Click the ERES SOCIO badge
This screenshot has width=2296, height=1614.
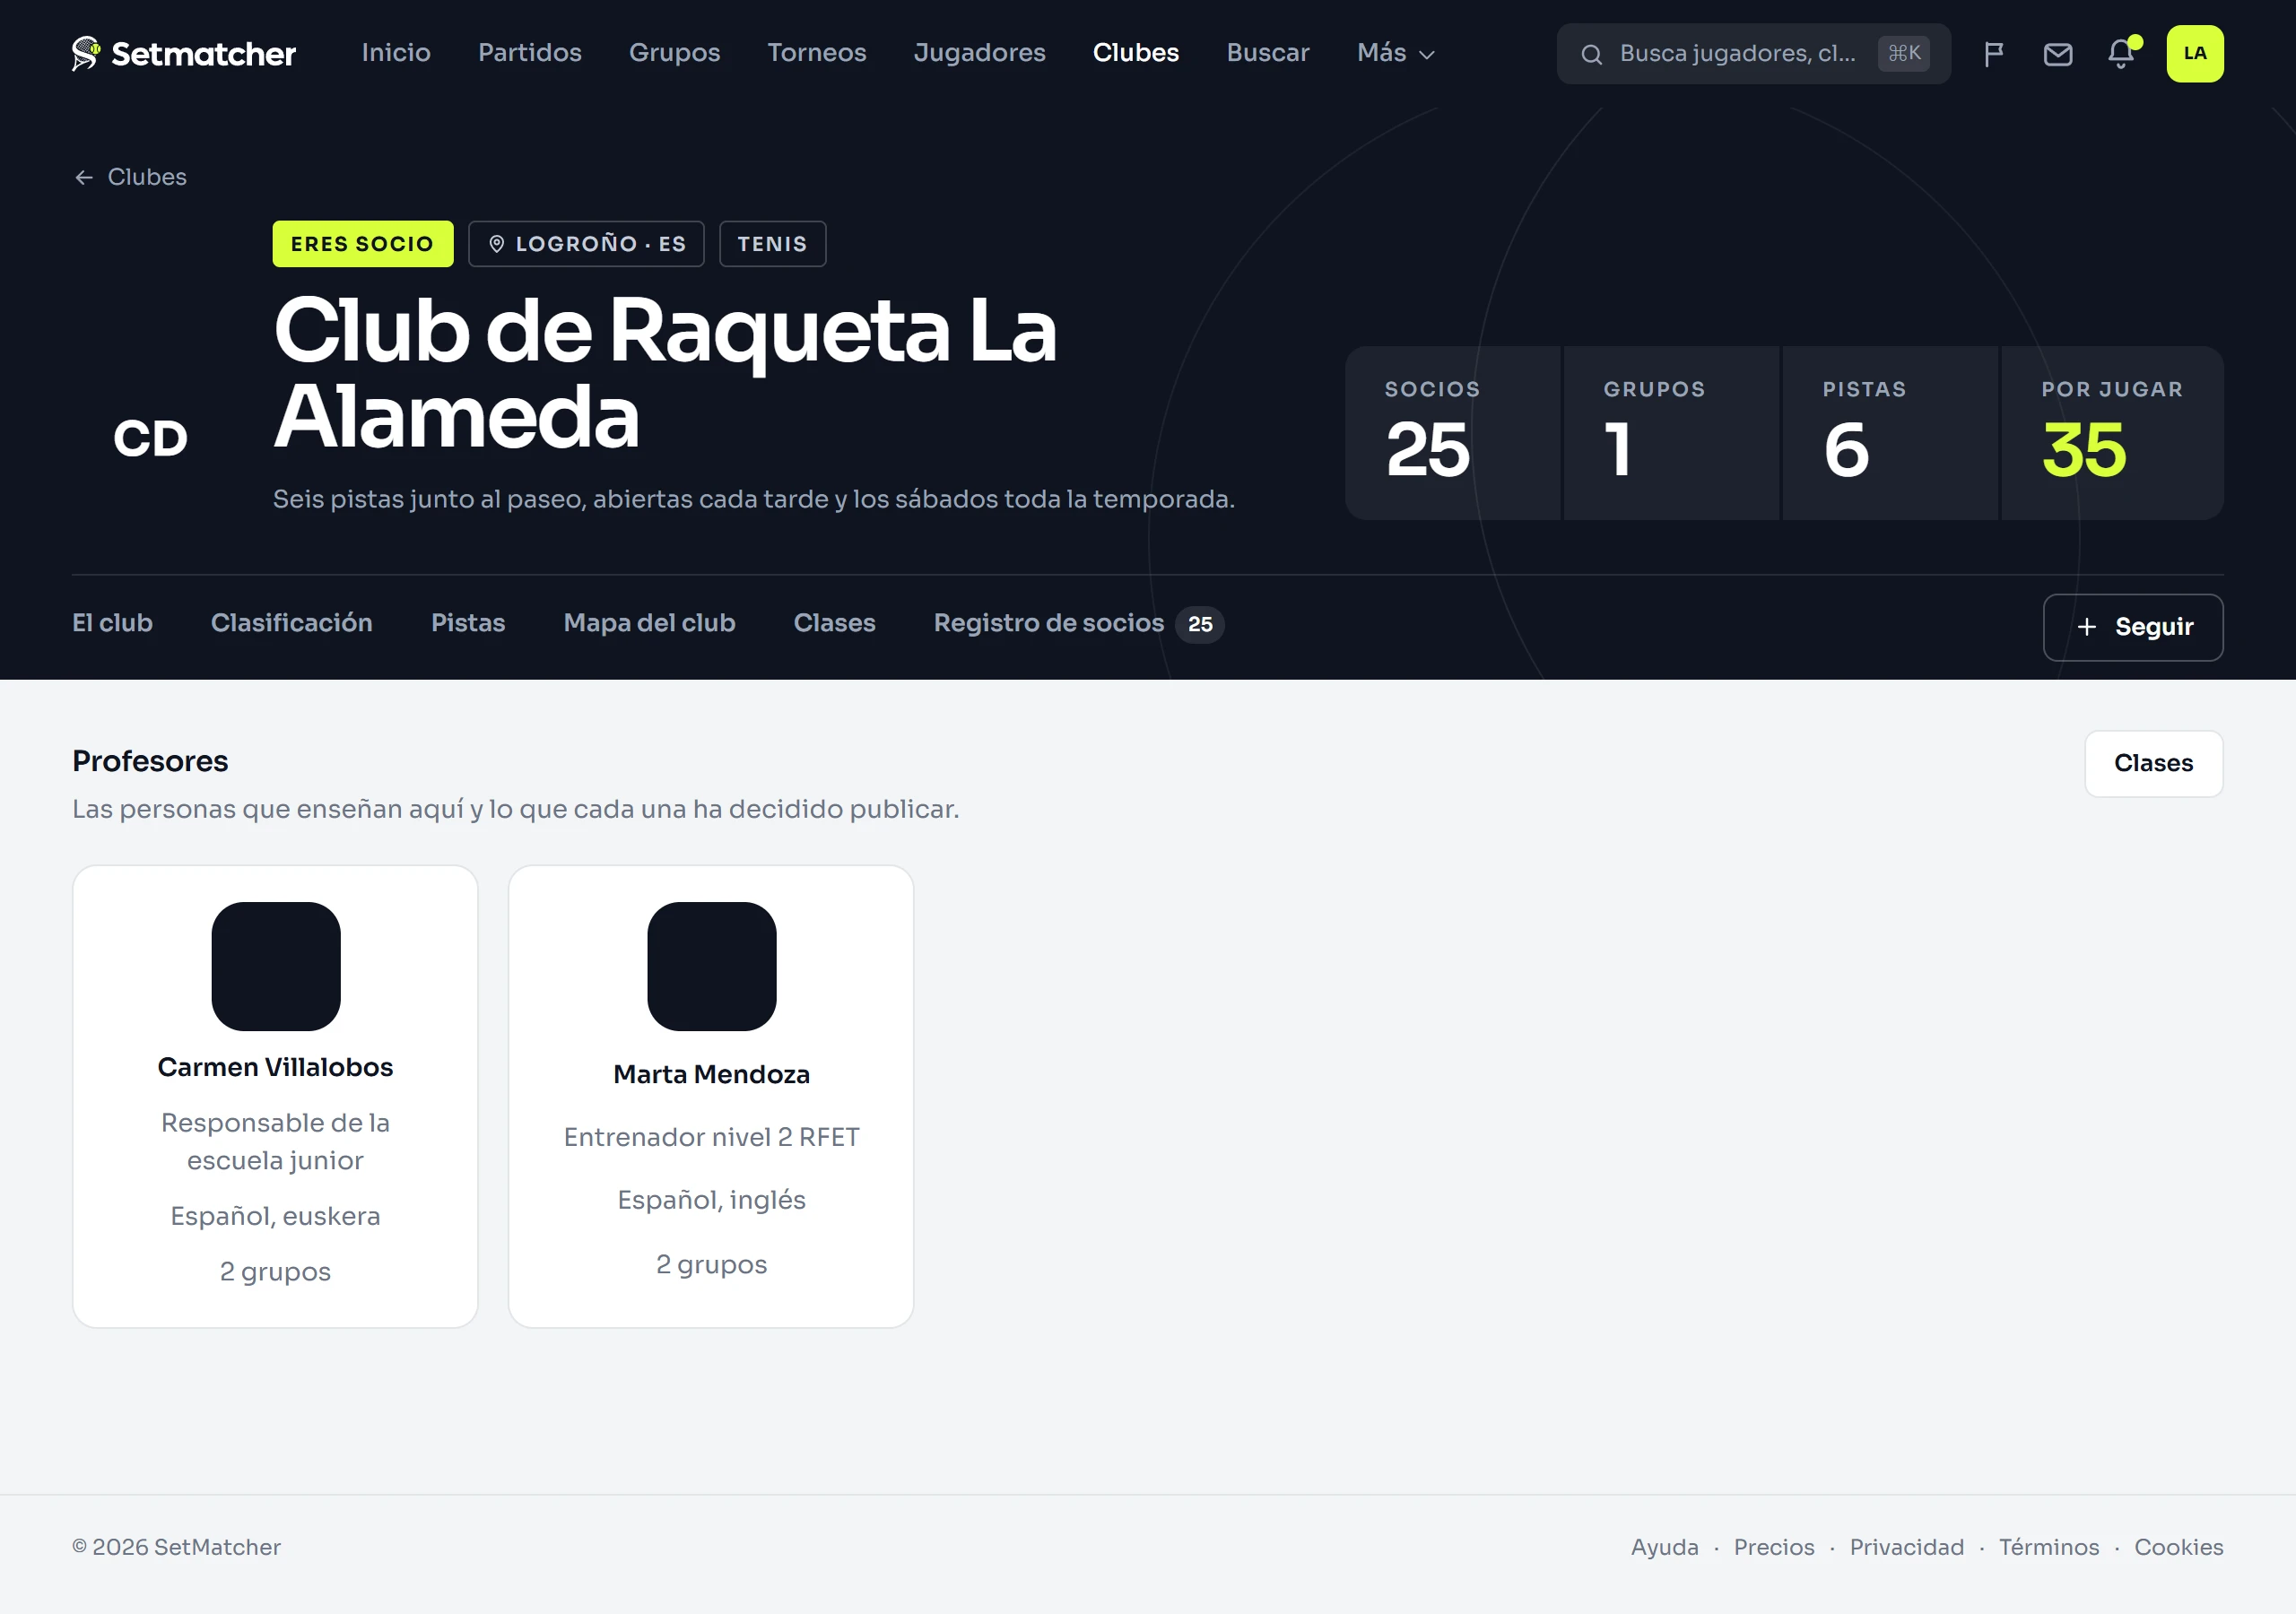click(x=362, y=244)
